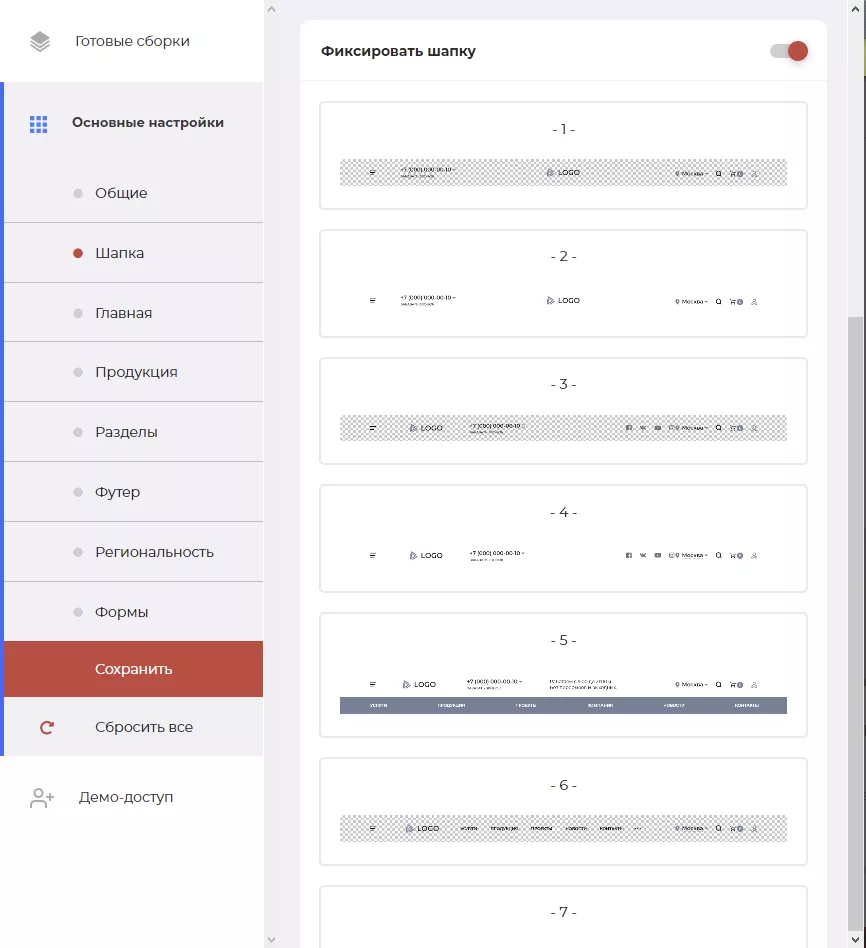Open the Демо-доступ link
Screen dimensions: 866x948
[x=126, y=797]
